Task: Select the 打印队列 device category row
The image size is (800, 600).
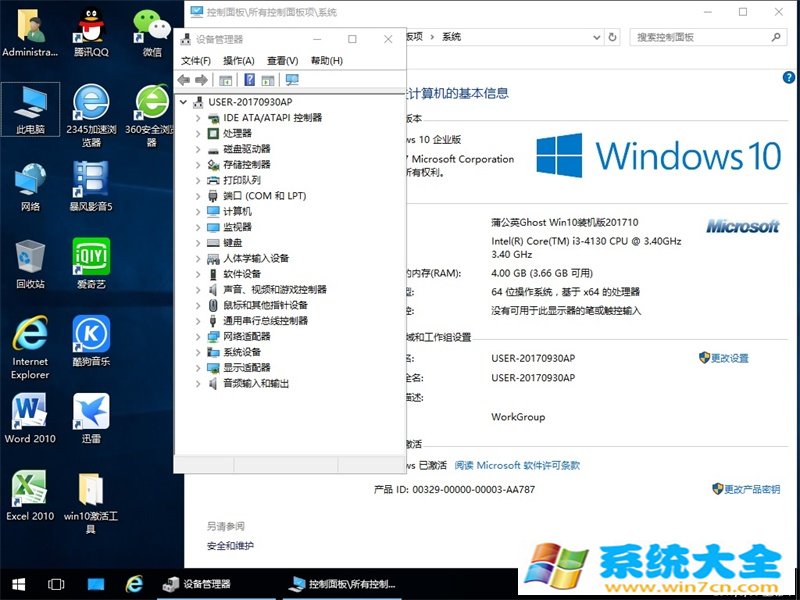Action: point(234,180)
